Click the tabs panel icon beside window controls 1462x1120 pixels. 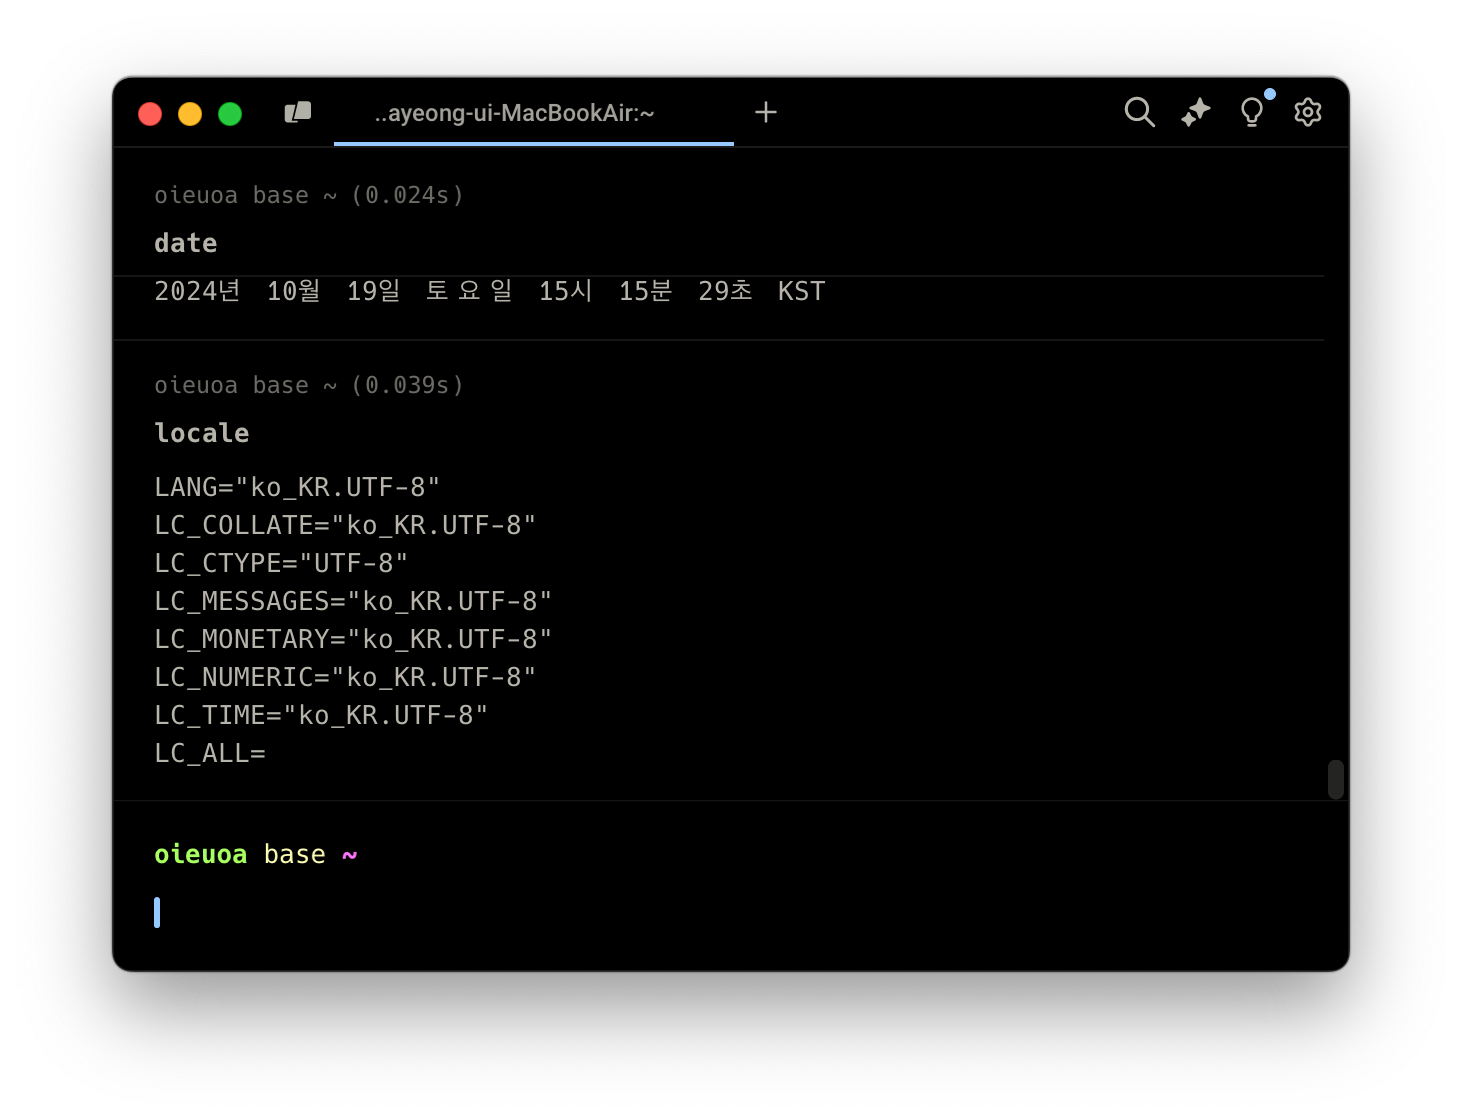click(298, 113)
